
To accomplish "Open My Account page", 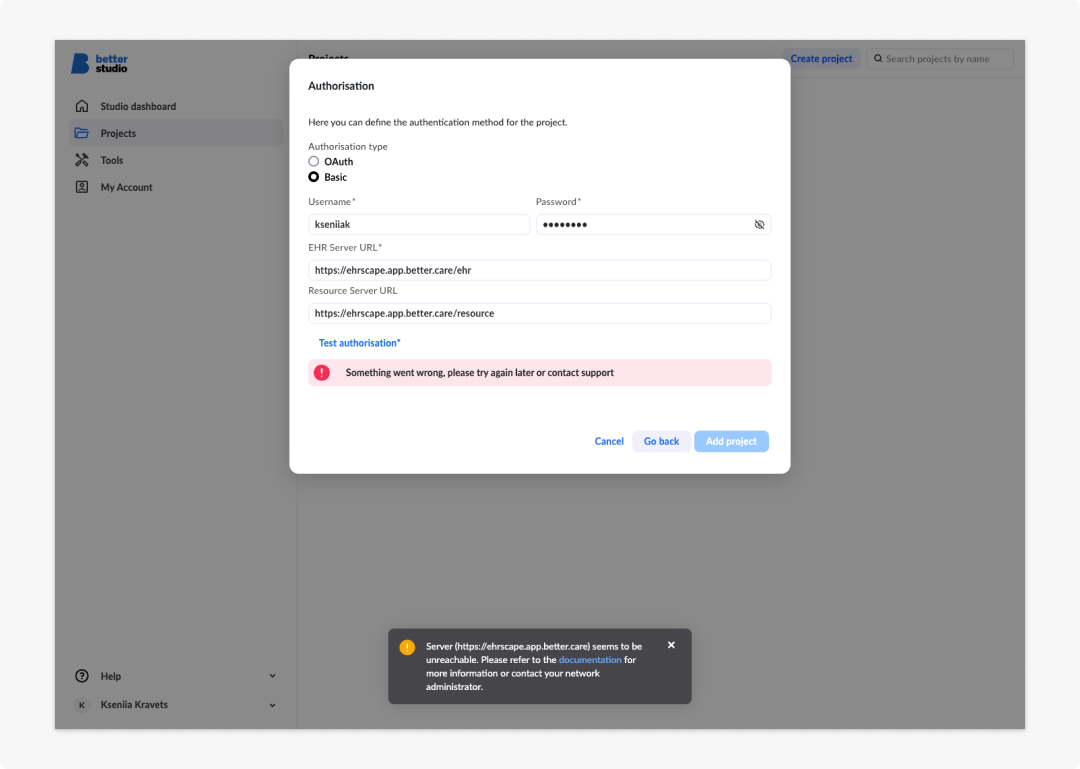I will coord(176,187).
